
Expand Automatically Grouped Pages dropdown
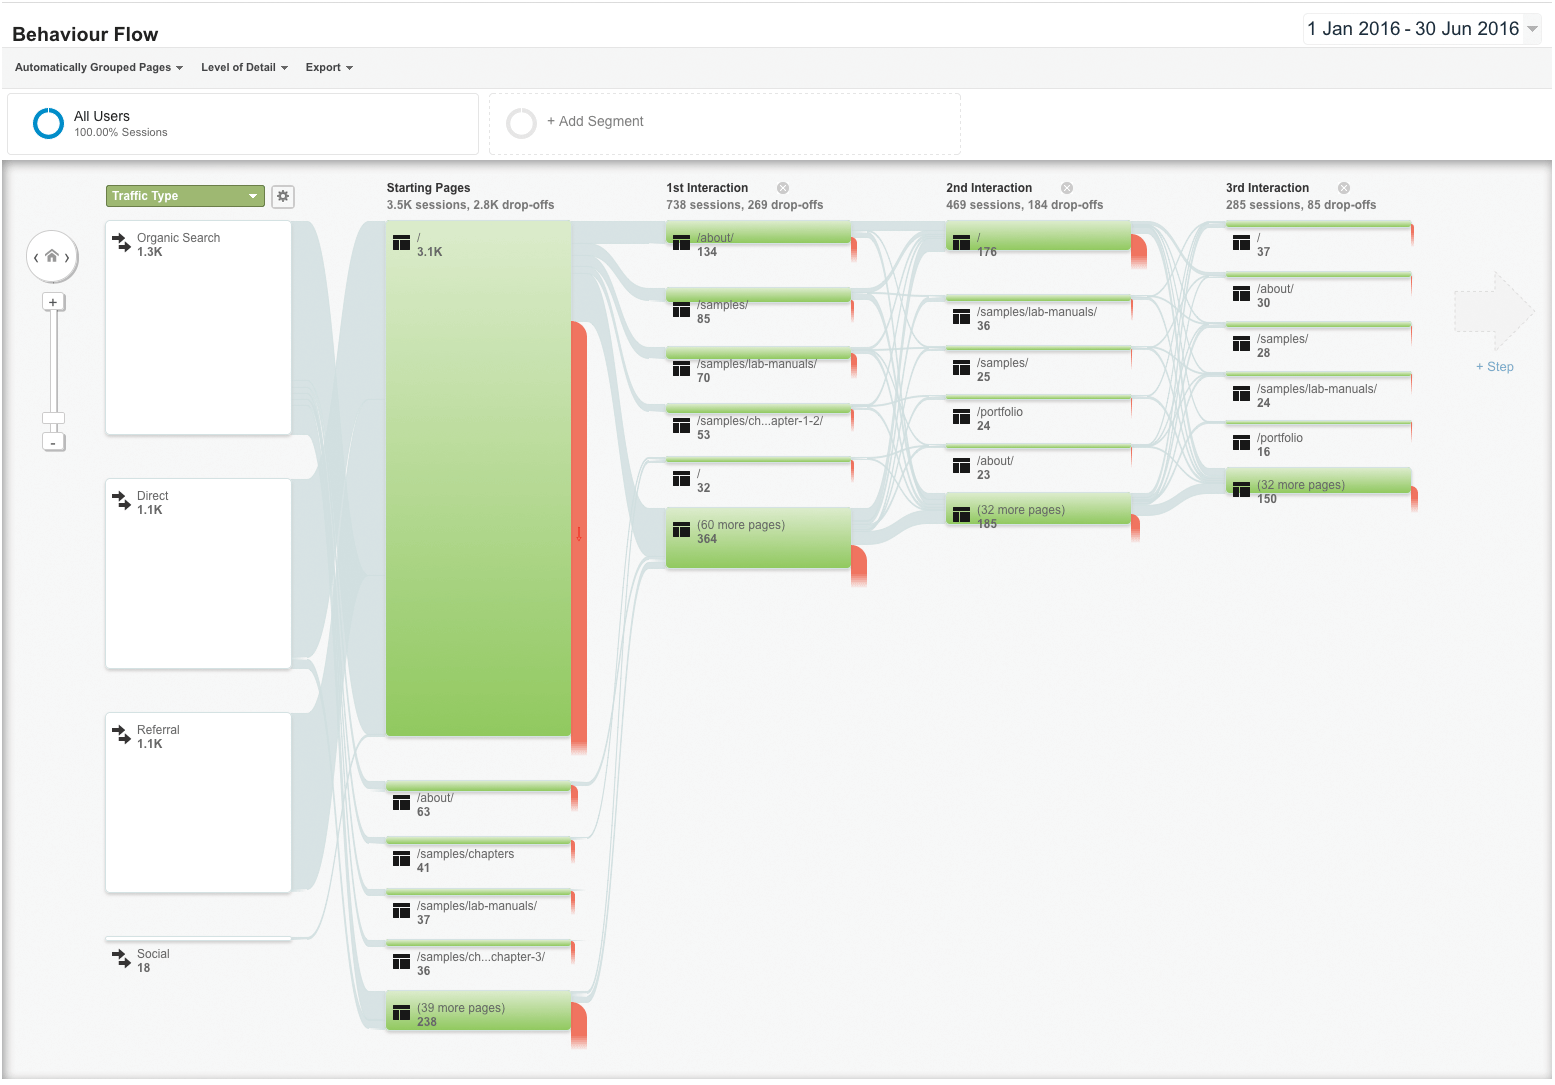(98, 68)
